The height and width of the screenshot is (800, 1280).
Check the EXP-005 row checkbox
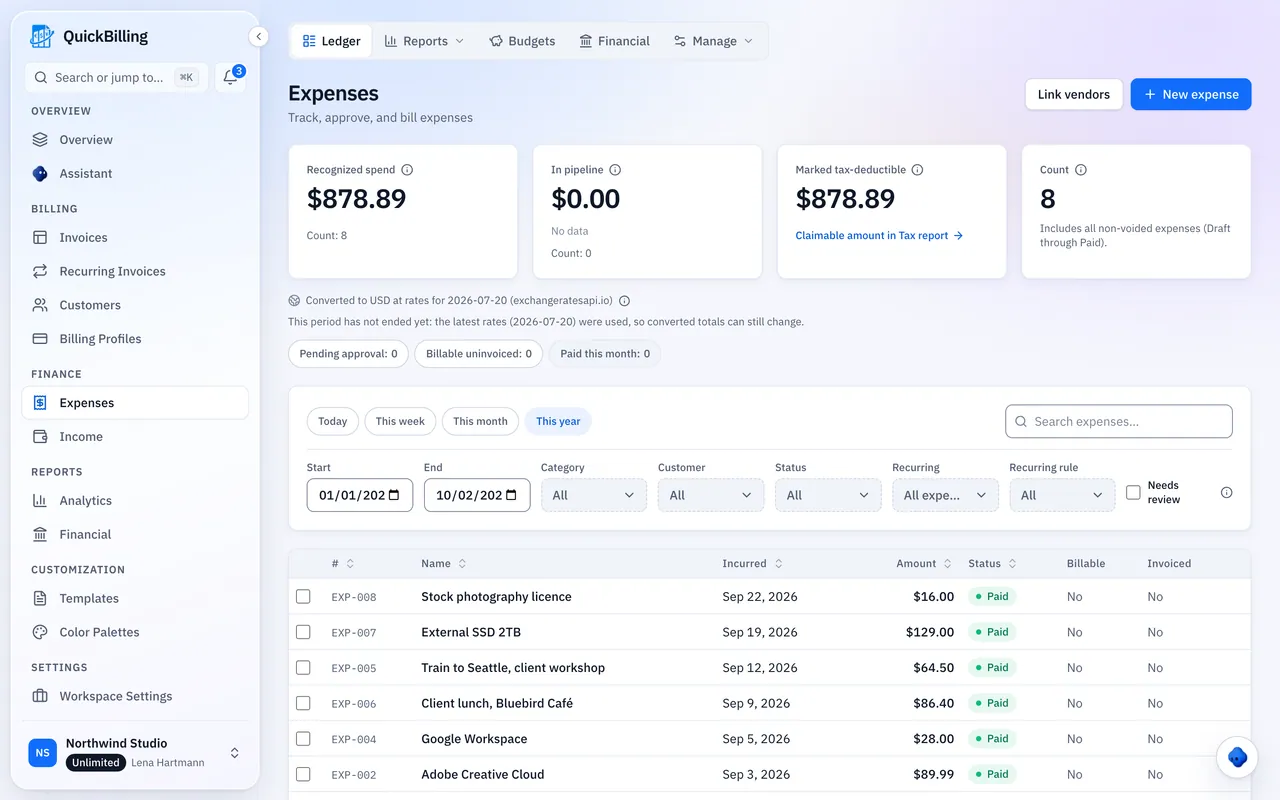(x=303, y=668)
